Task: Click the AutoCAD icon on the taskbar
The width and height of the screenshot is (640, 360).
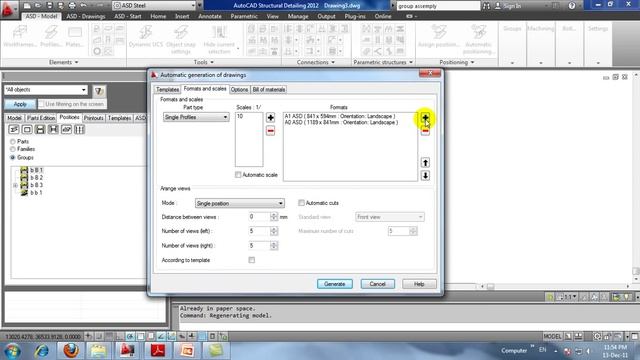Action: tap(127, 350)
